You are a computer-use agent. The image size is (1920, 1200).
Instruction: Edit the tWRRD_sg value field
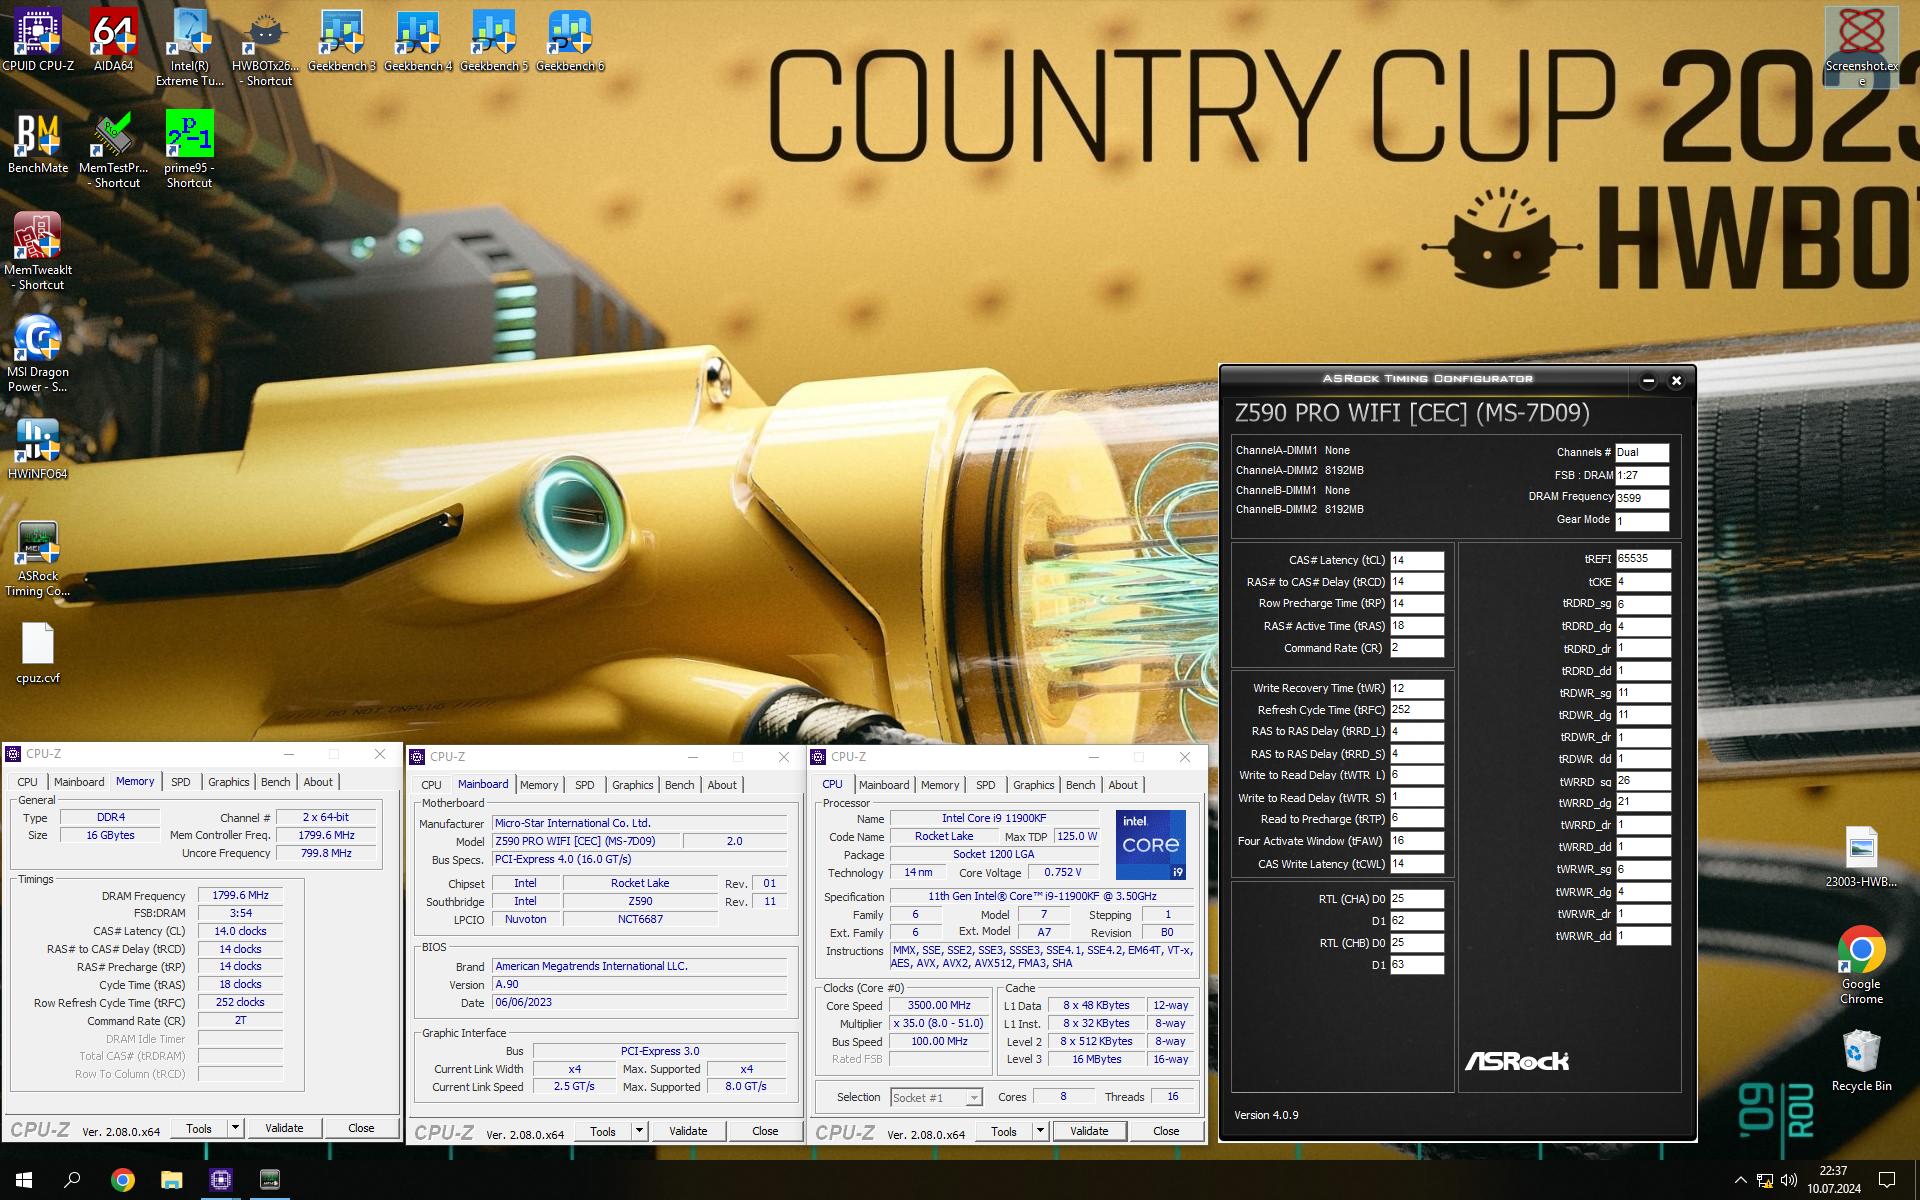(1643, 781)
